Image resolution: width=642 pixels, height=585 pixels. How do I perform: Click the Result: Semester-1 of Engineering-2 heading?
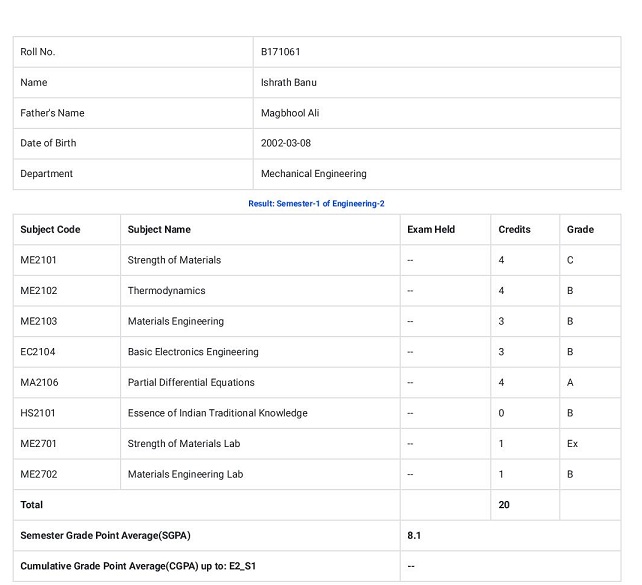click(316, 203)
